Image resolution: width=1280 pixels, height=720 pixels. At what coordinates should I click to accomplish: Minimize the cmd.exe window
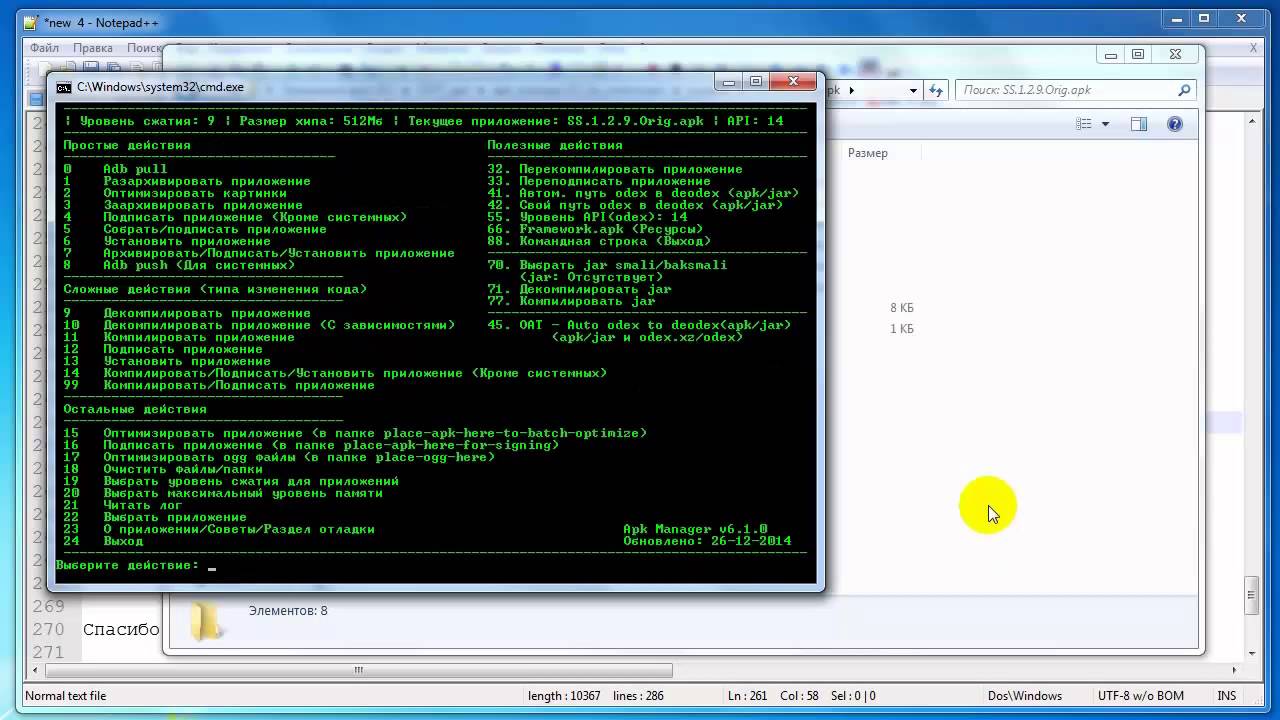pos(730,82)
